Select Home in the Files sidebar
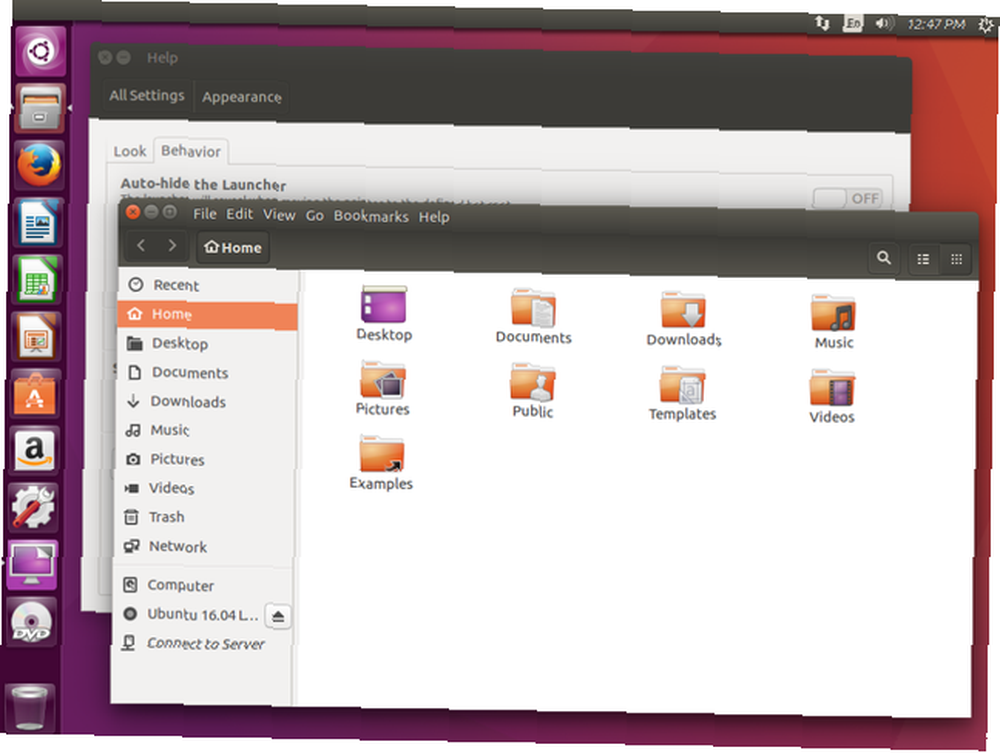 207,314
